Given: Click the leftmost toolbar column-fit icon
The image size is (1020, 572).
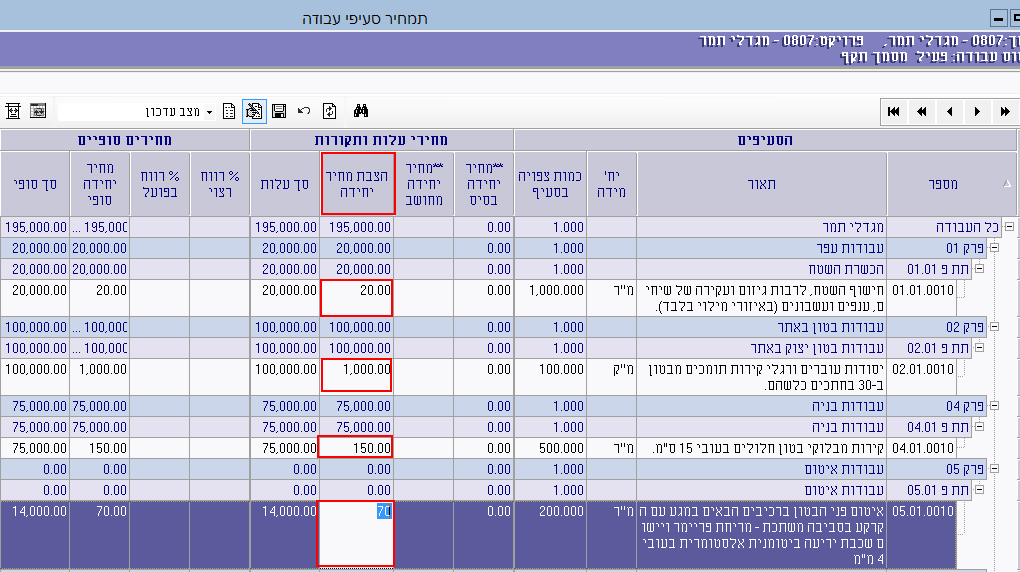Looking at the screenshot, I should pyautogui.click(x=13, y=111).
